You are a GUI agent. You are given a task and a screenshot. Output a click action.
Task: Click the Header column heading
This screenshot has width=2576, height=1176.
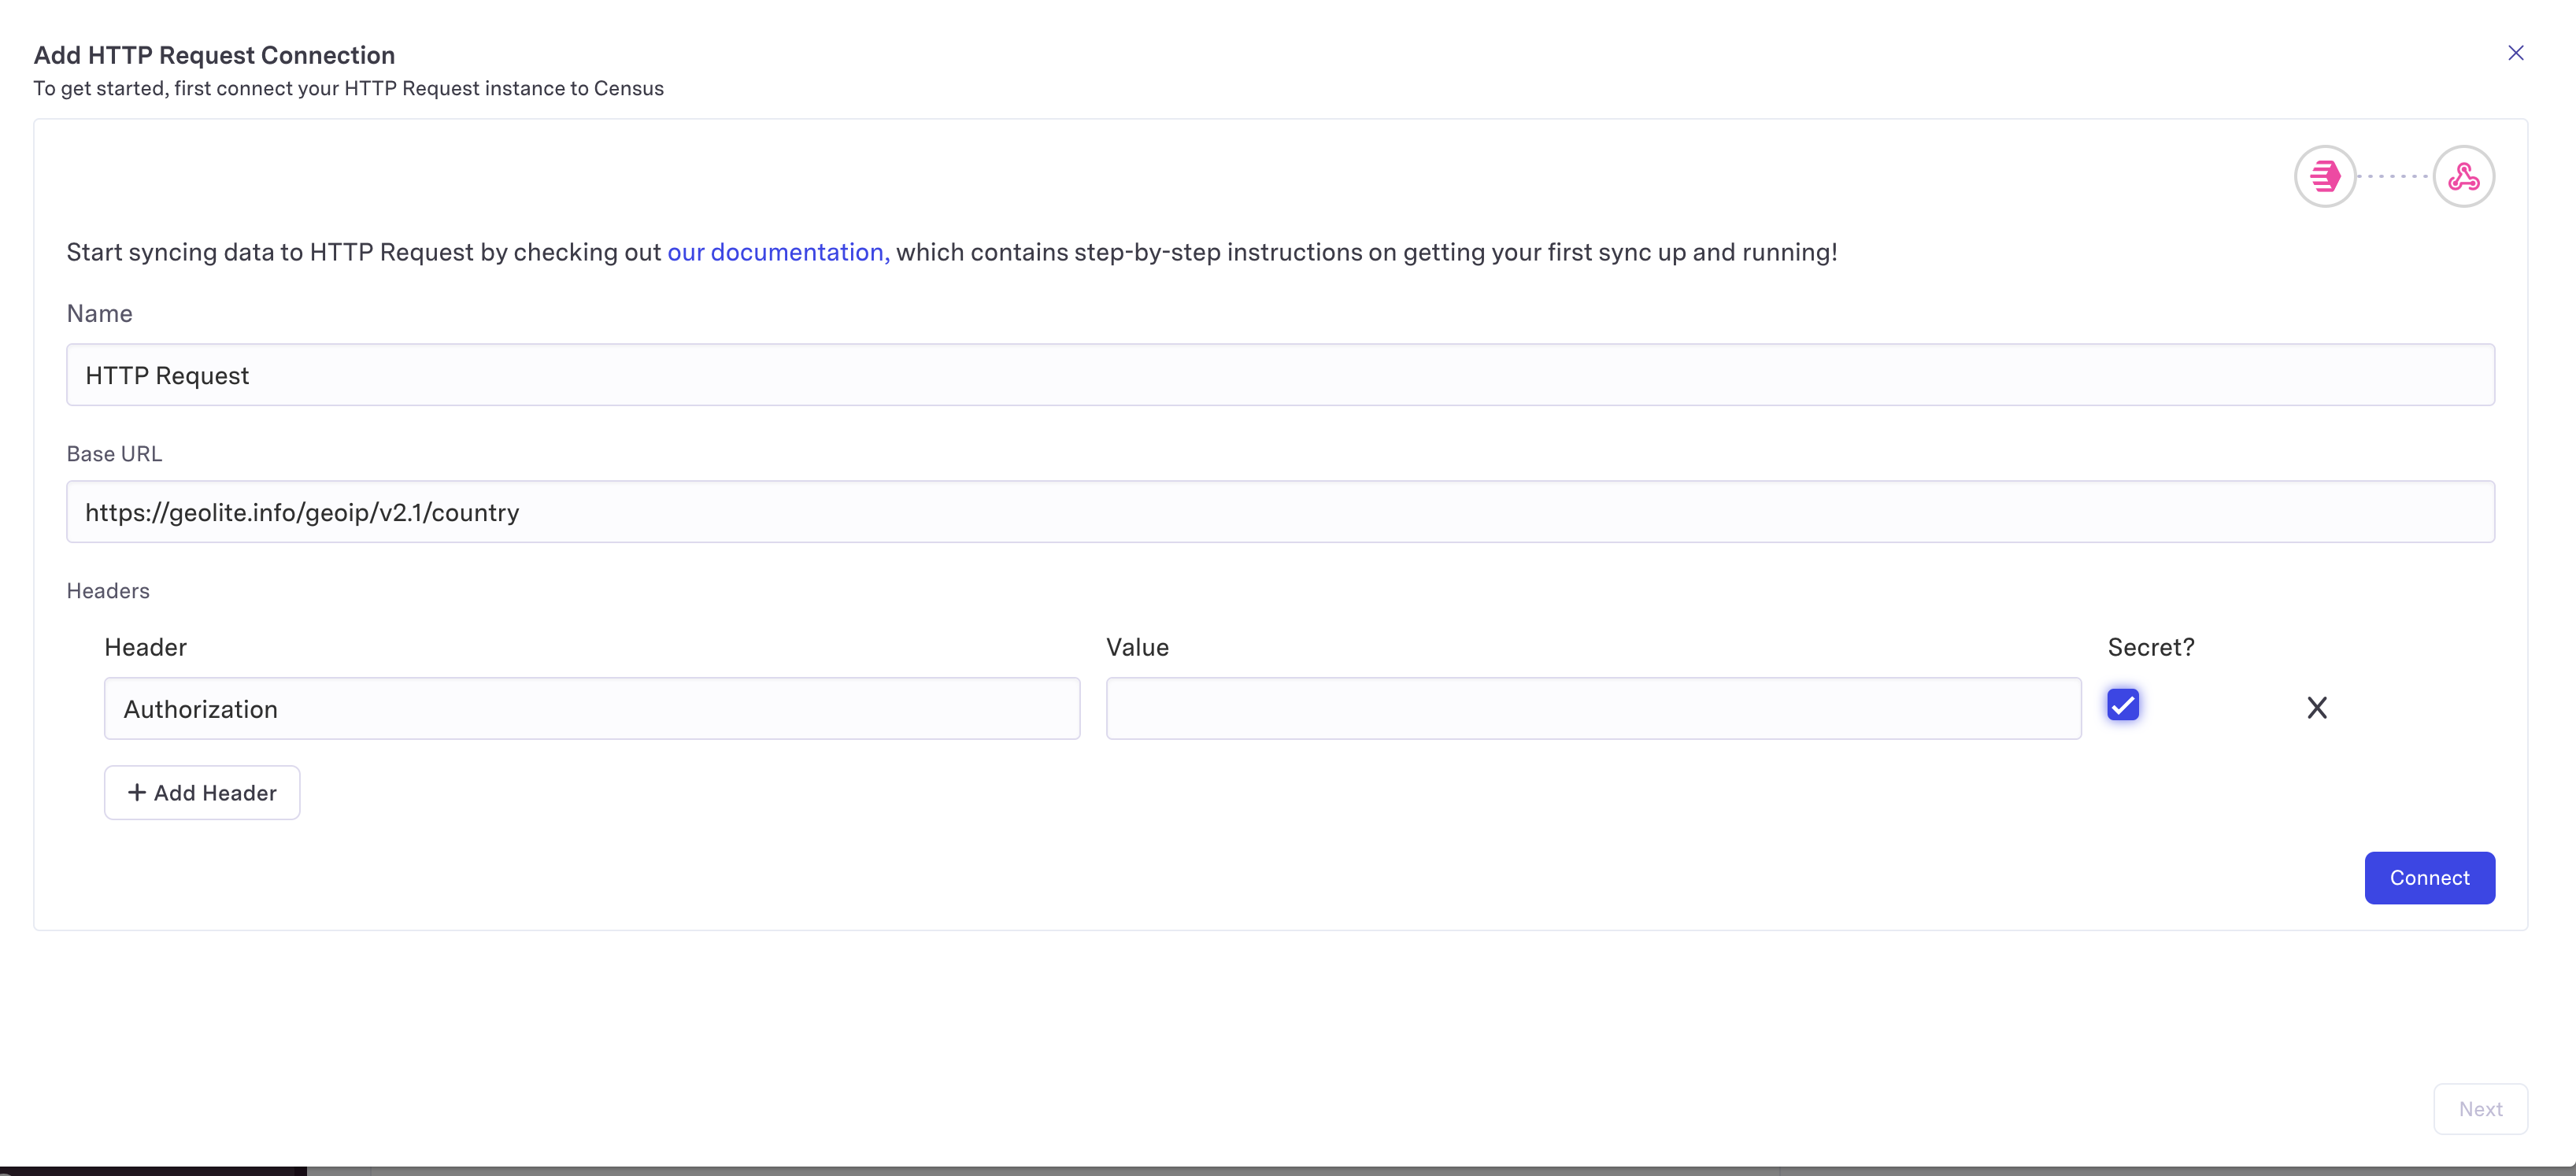click(x=145, y=647)
